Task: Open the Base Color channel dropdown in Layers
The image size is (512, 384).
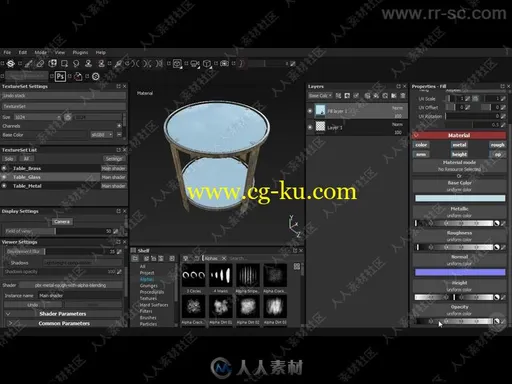Action: pos(320,96)
